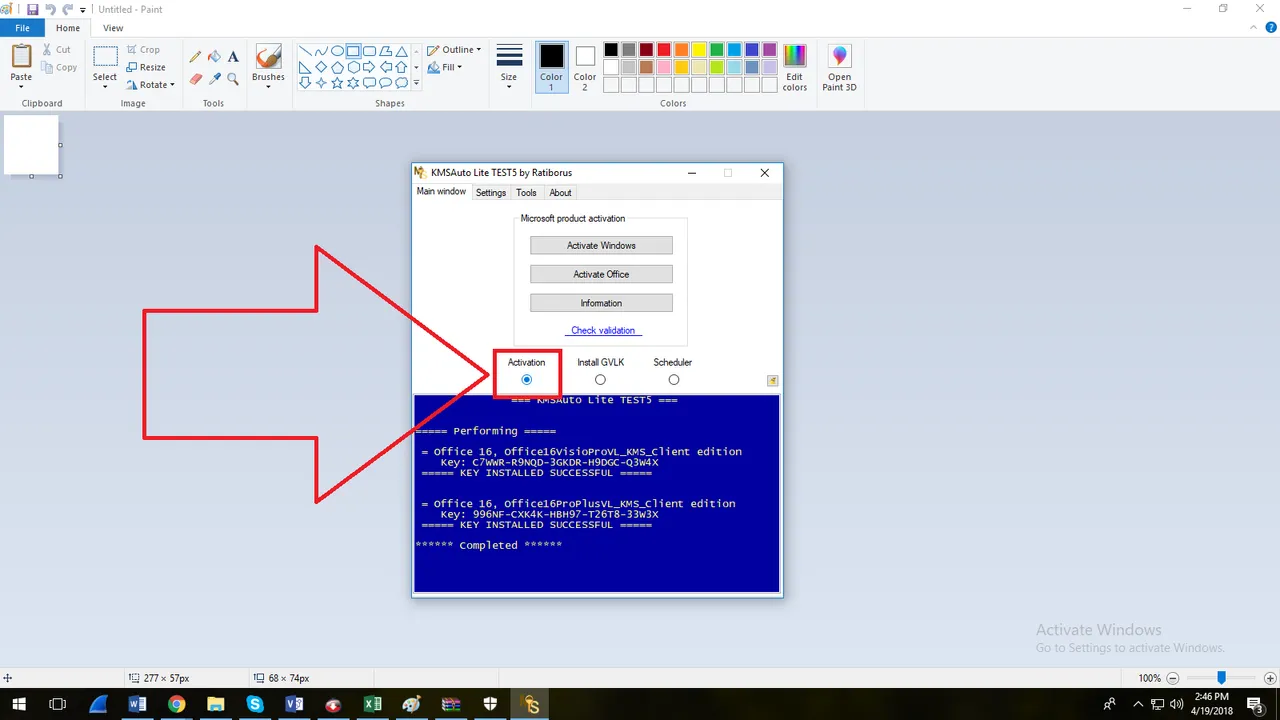1280x720 pixels.
Task: Select Color 2 background button
Action: [x=585, y=68]
